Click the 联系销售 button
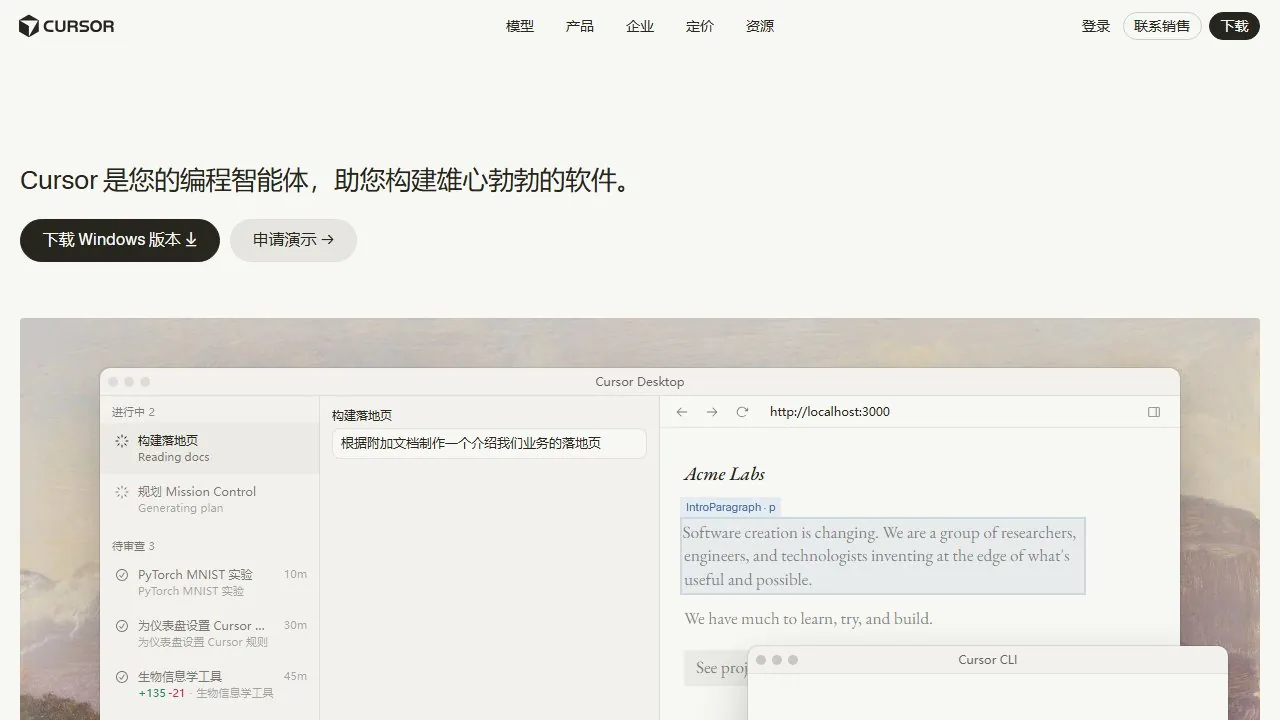Image resolution: width=1280 pixels, height=720 pixels. click(1162, 26)
